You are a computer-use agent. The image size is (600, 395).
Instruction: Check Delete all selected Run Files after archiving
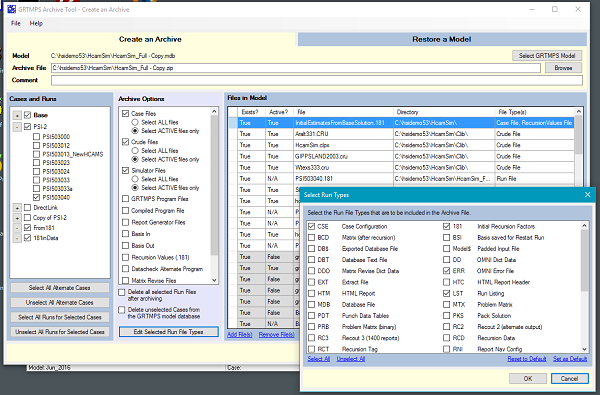click(x=122, y=292)
